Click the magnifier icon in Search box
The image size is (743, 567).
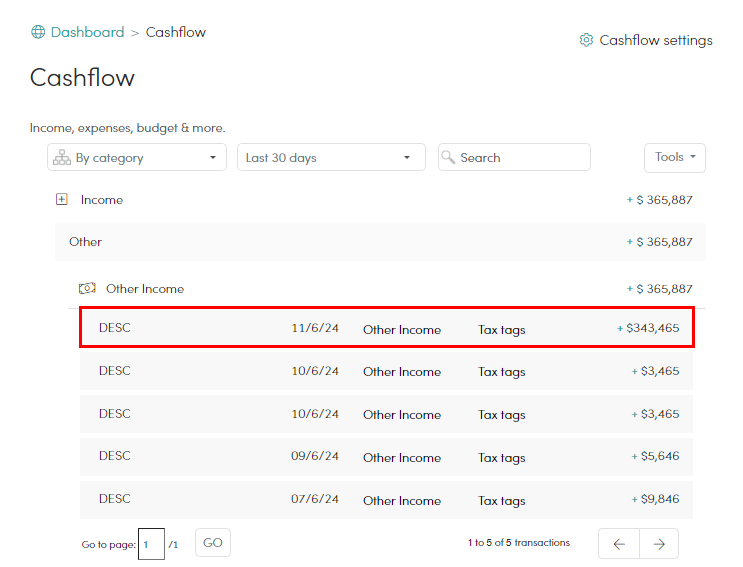[x=448, y=157]
